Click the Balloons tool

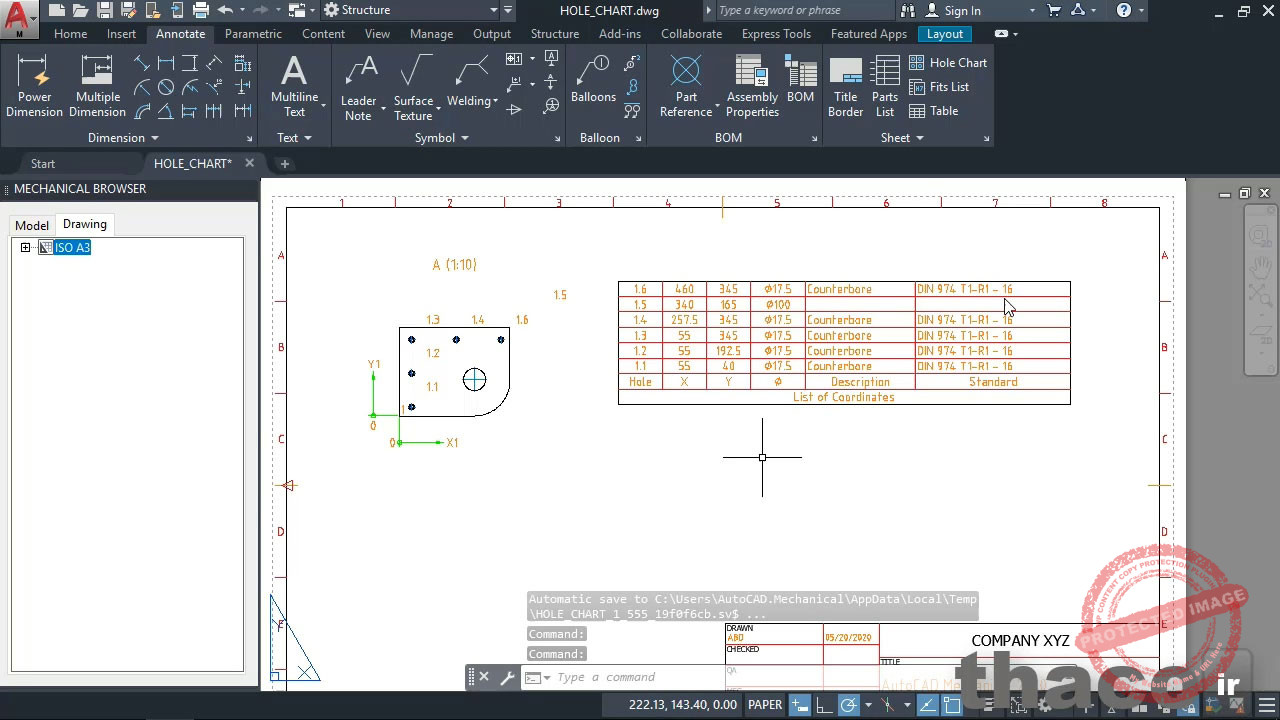[x=593, y=80]
